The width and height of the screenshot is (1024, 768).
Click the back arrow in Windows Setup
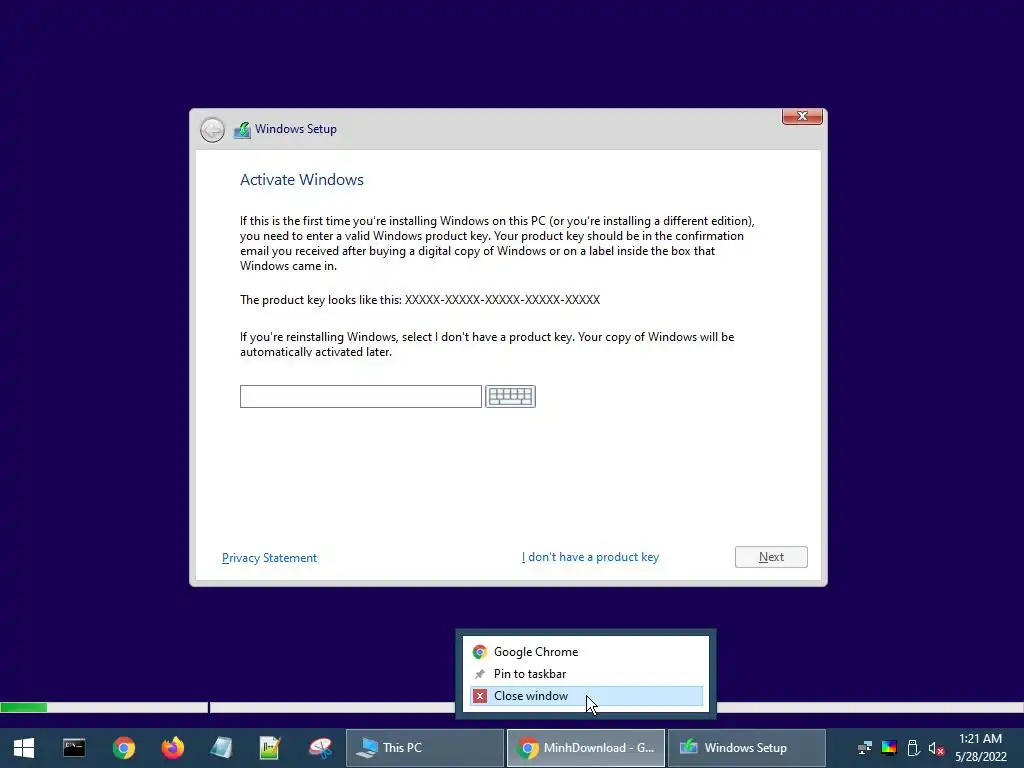pos(212,130)
